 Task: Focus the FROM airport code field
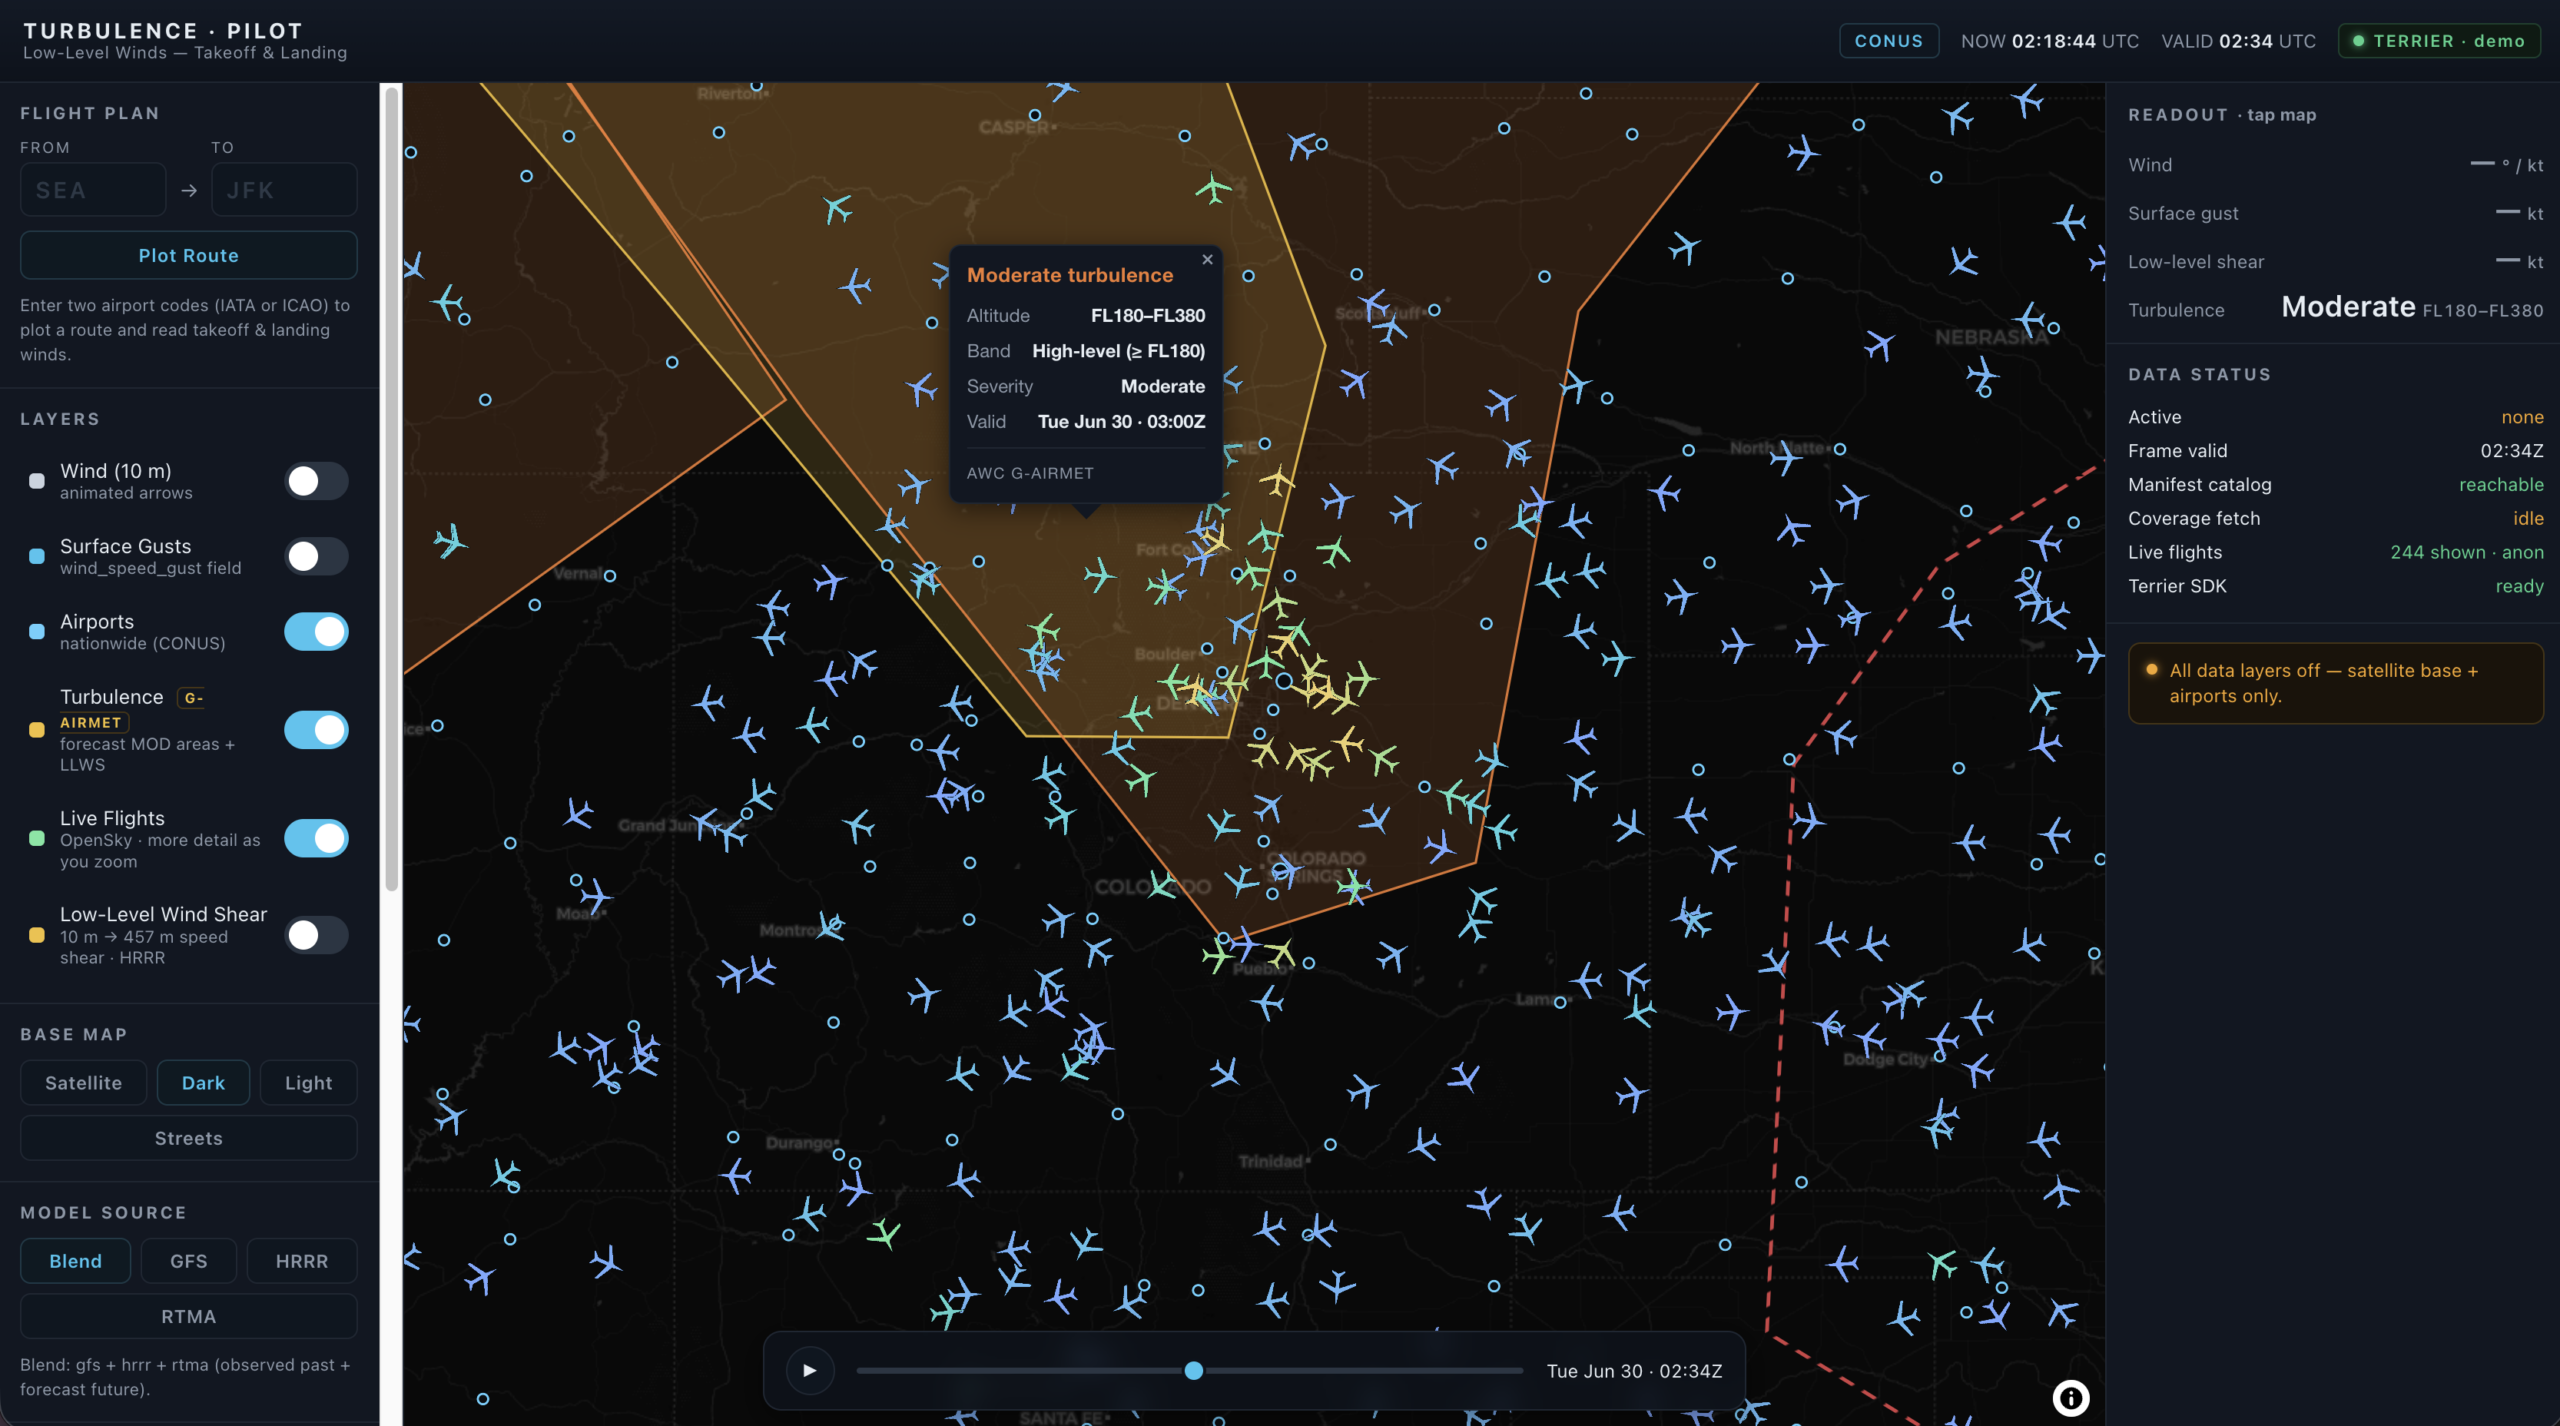coord(93,190)
